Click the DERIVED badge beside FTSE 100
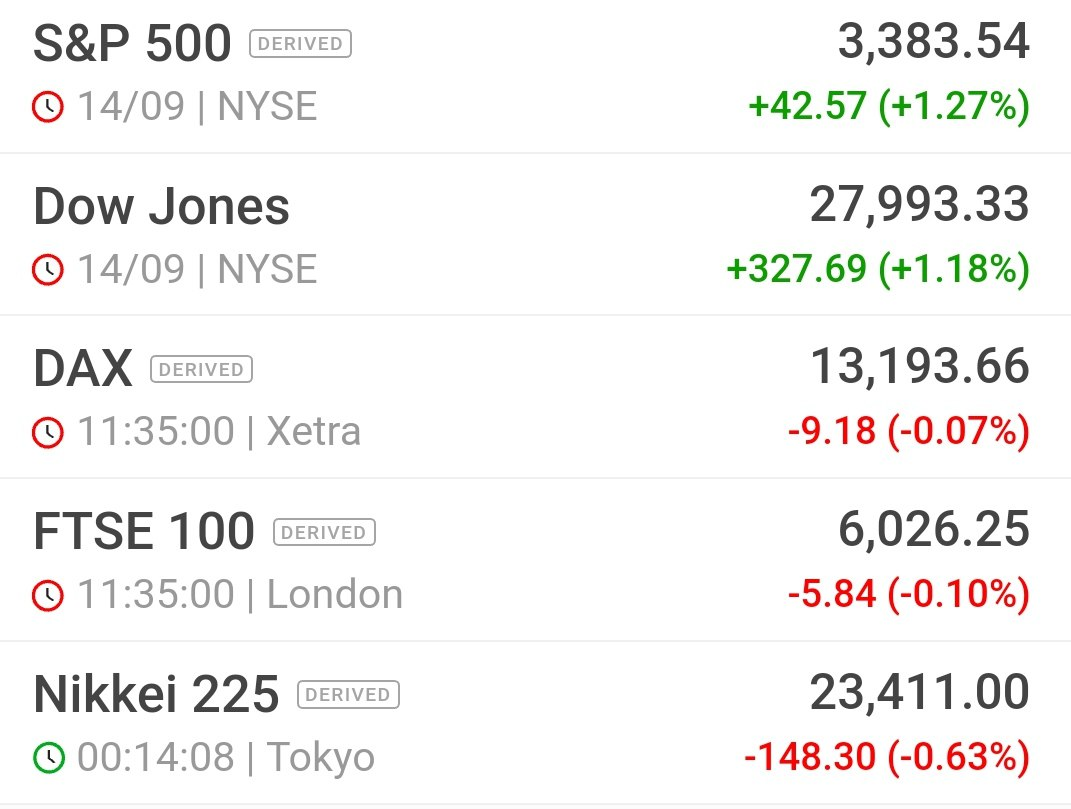The image size is (1071, 809). pyautogui.click(x=324, y=532)
